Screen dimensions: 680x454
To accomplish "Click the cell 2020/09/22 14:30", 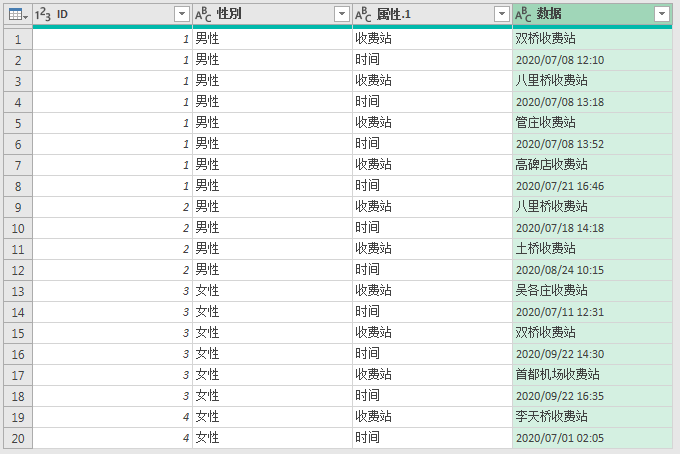I will point(592,354).
